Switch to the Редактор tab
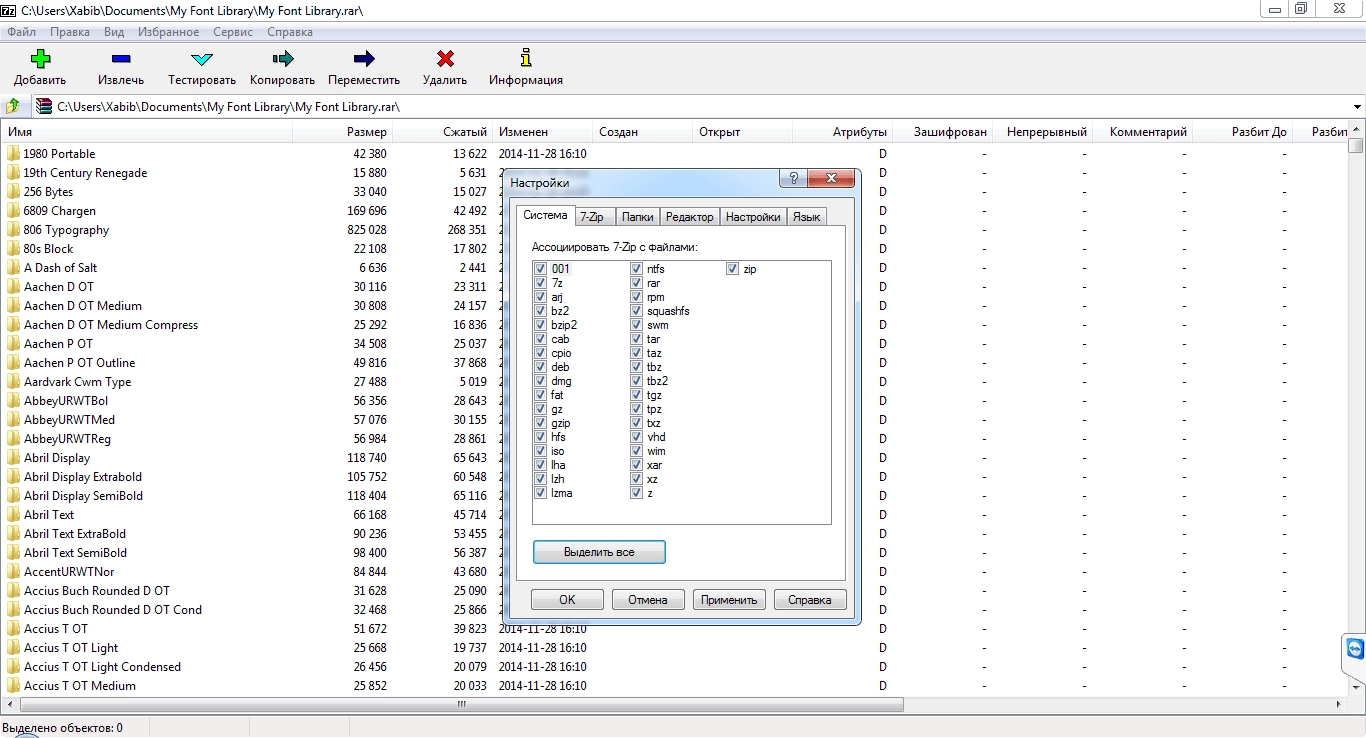Image resolution: width=1366 pixels, height=738 pixels. pos(690,216)
